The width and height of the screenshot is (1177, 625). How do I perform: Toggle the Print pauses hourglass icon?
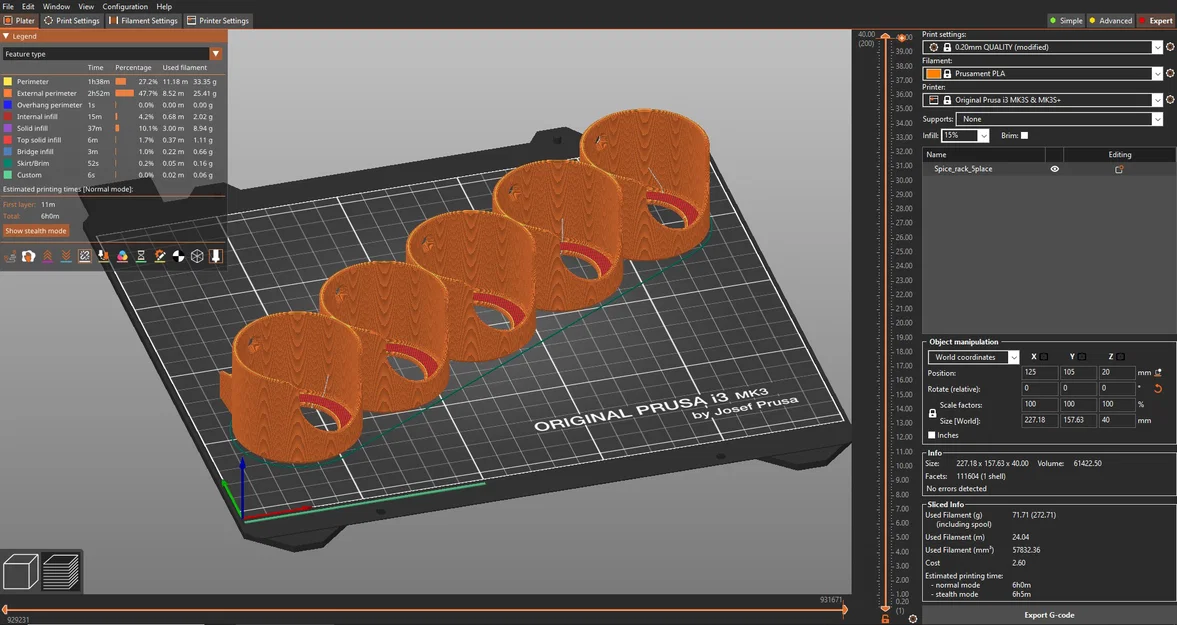141,256
